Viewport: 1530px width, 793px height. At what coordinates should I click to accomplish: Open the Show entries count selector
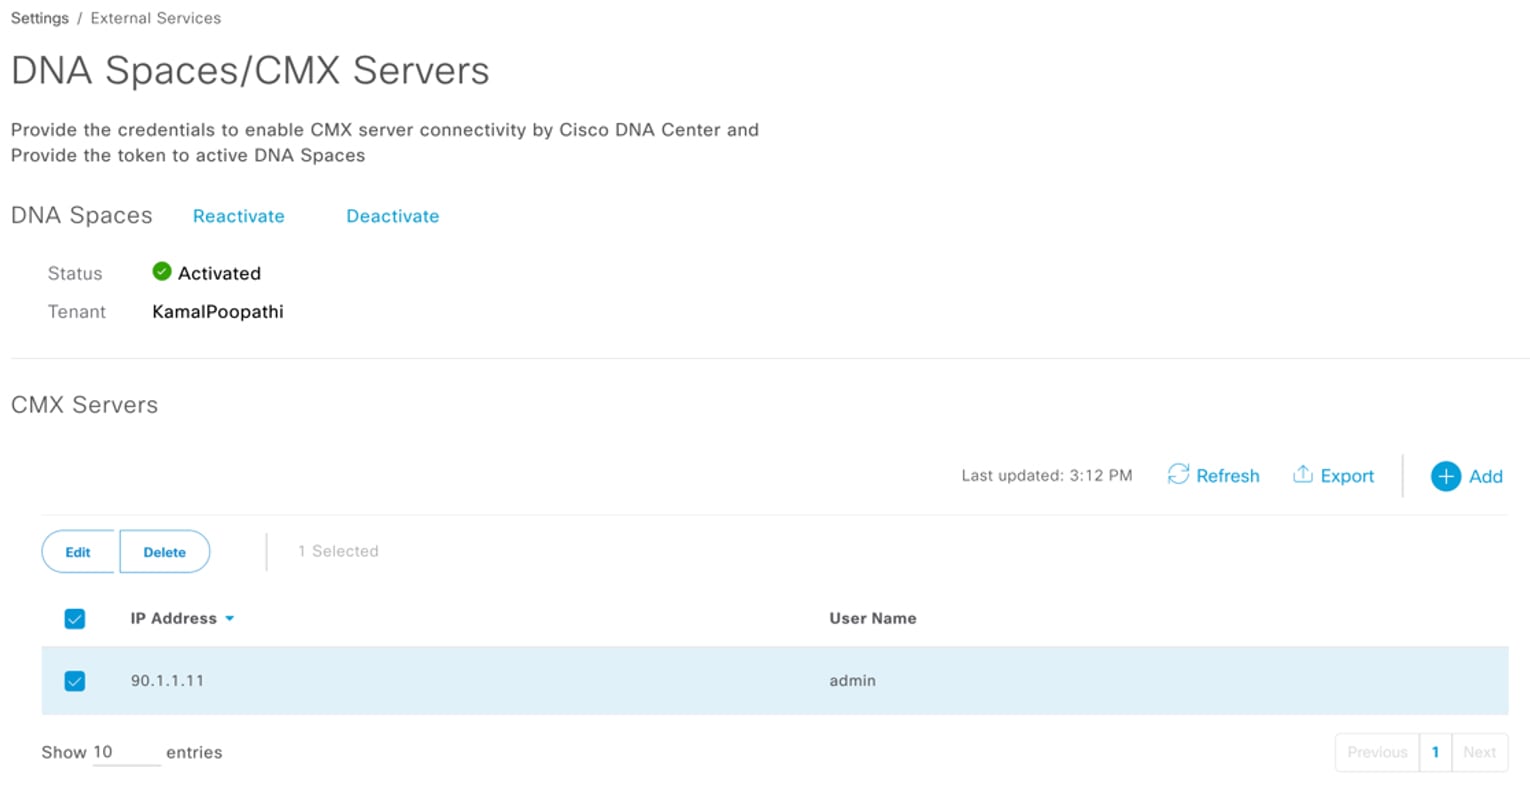[126, 753]
